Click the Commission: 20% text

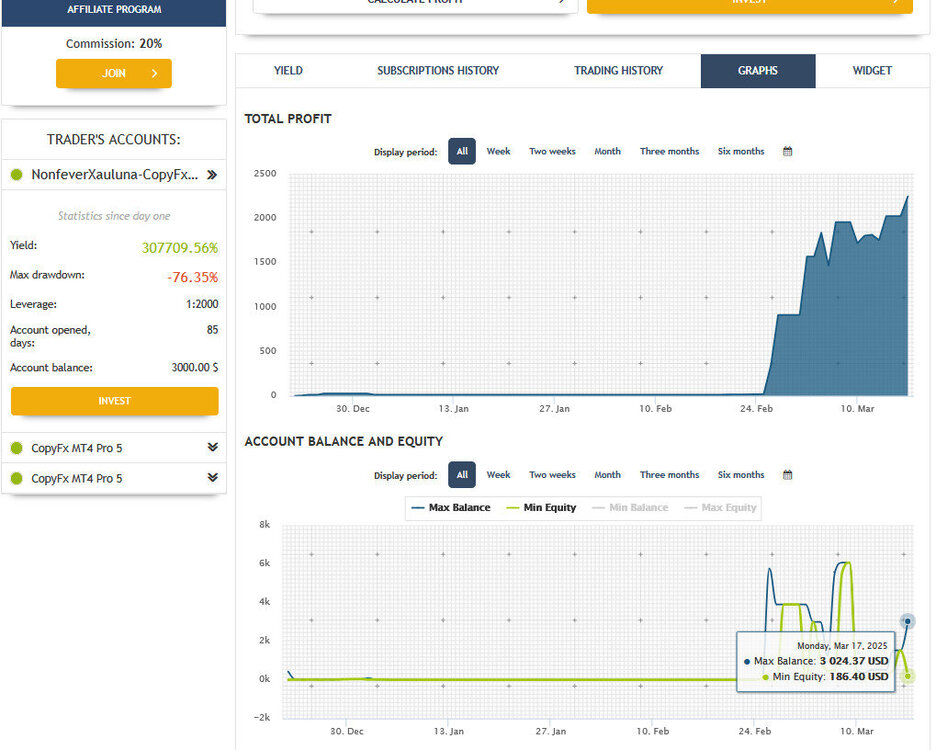tap(114, 44)
